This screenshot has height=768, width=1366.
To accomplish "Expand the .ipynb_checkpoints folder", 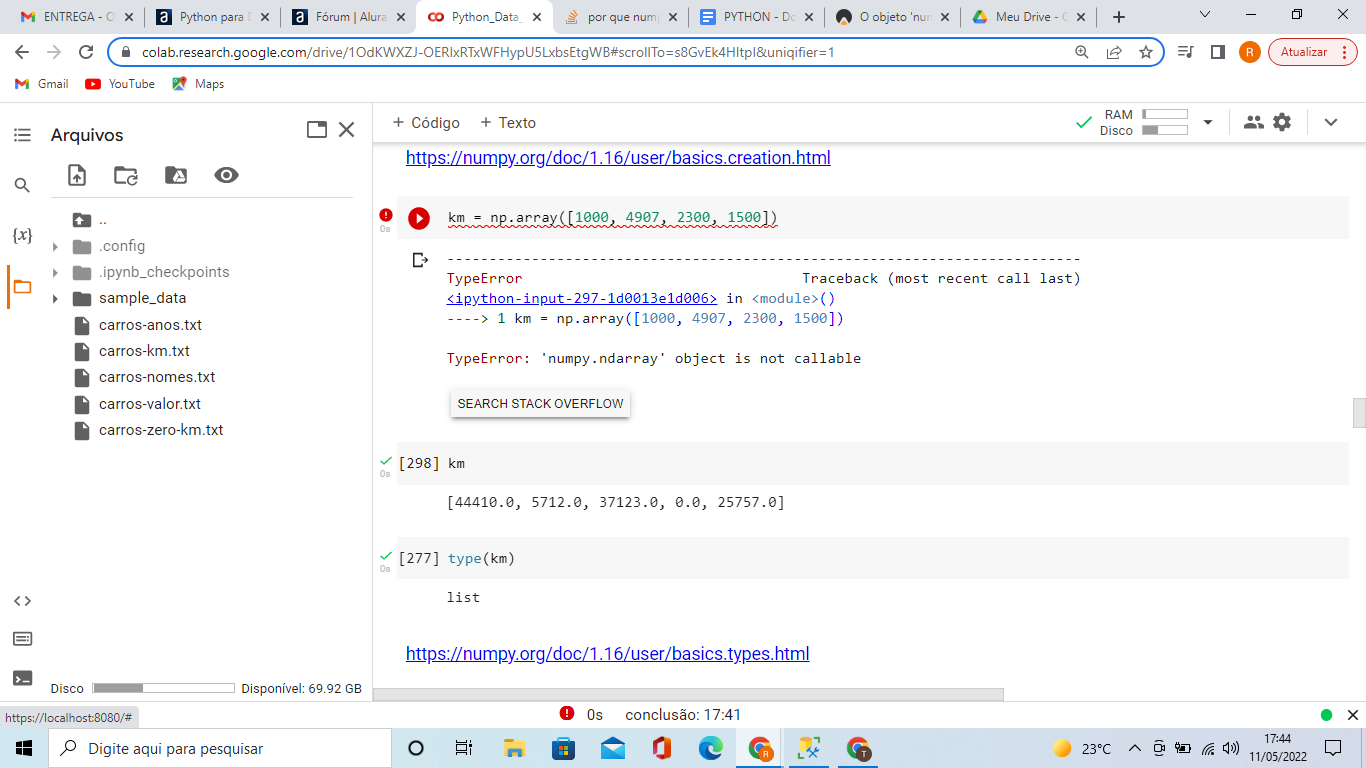I will pos(56,273).
